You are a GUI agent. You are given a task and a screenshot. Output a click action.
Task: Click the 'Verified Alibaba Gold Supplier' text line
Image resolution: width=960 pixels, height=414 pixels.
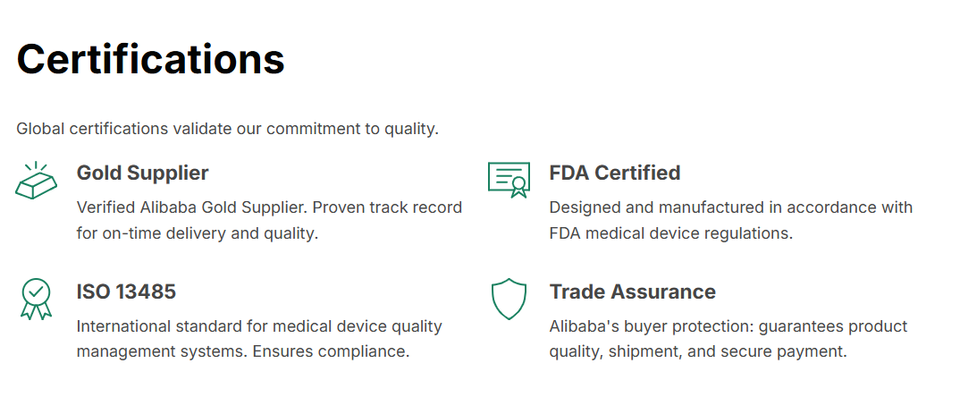coord(269,208)
